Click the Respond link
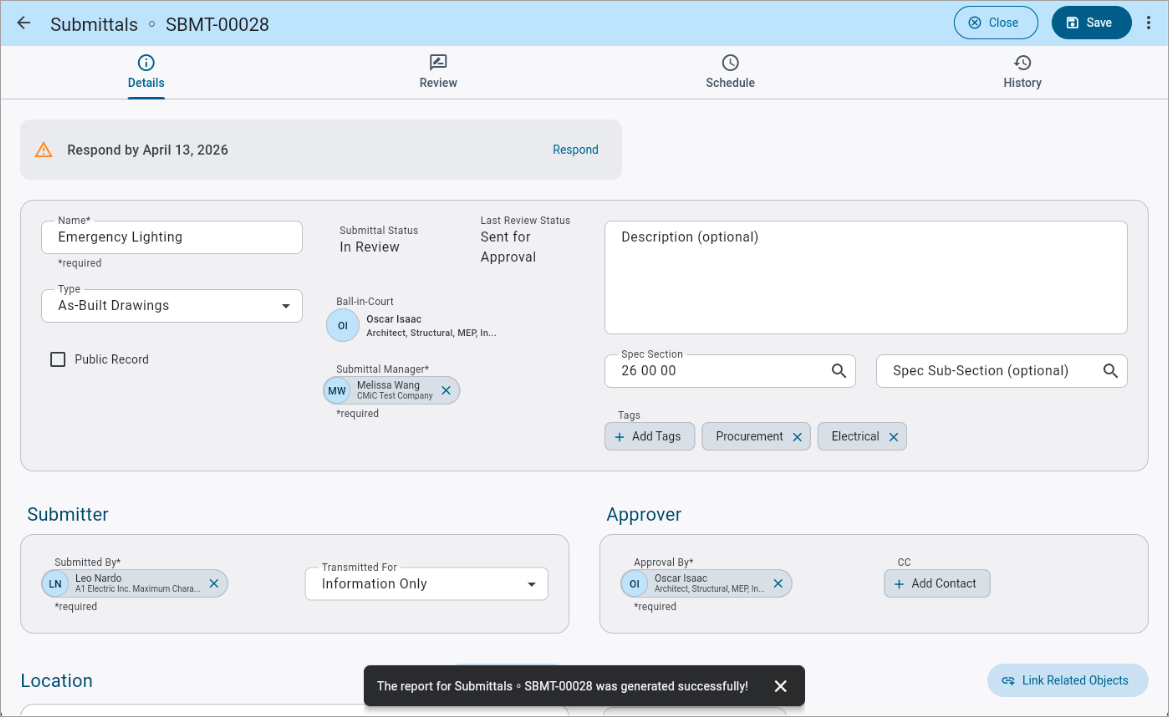The width and height of the screenshot is (1169, 717). click(576, 150)
